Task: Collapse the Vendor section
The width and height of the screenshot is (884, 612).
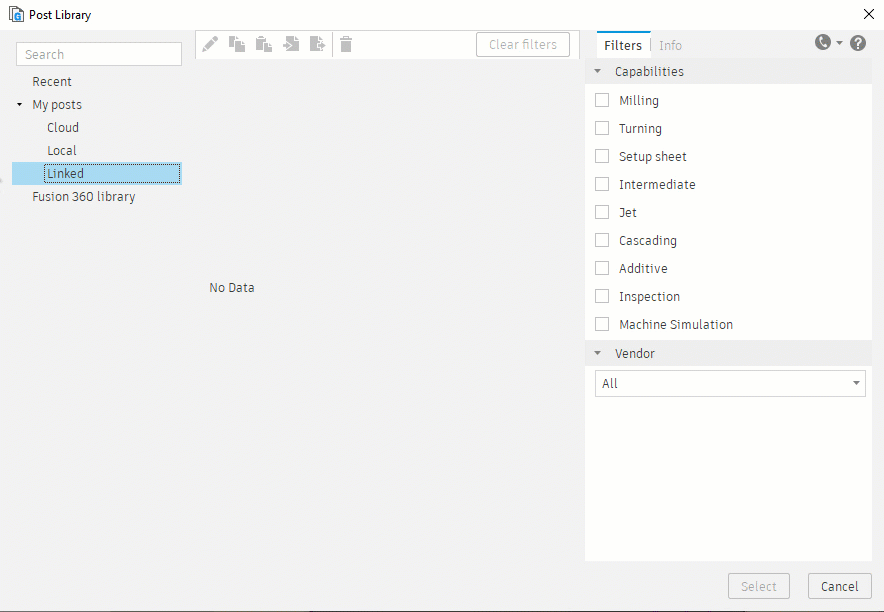Action: pyautogui.click(x=598, y=353)
